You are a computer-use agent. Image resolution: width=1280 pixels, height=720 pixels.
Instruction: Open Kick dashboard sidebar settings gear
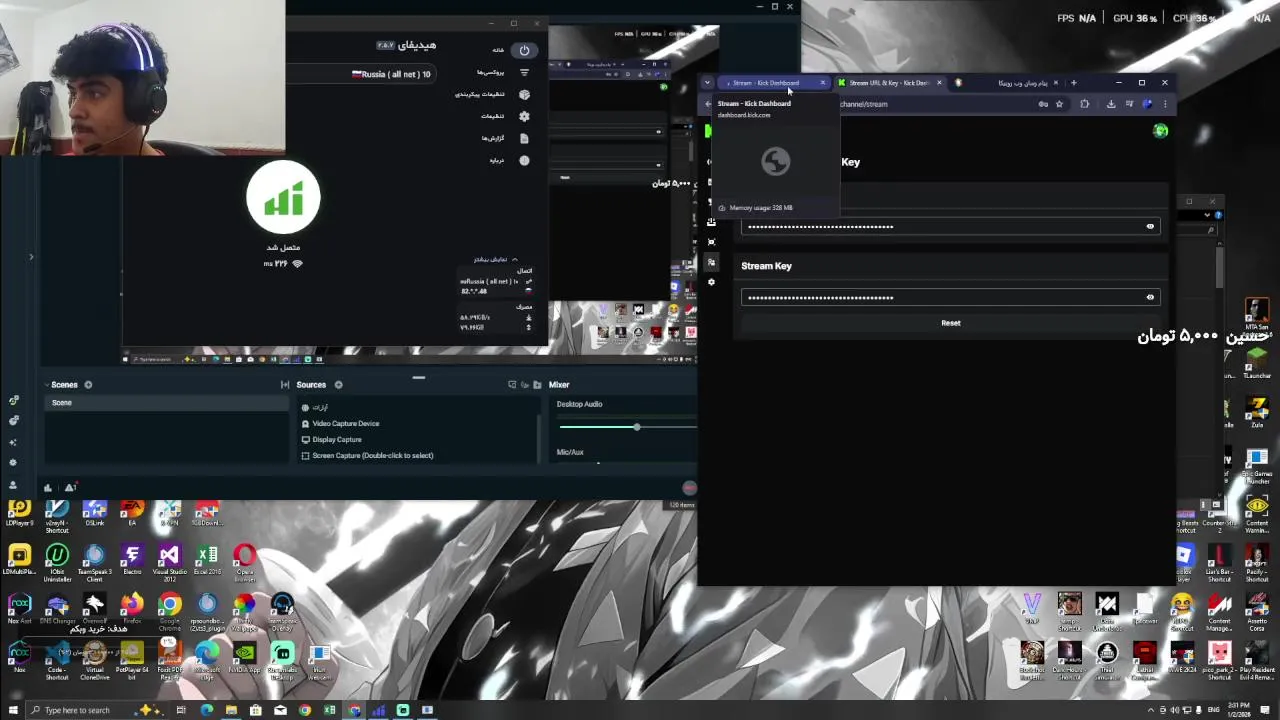click(711, 282)
